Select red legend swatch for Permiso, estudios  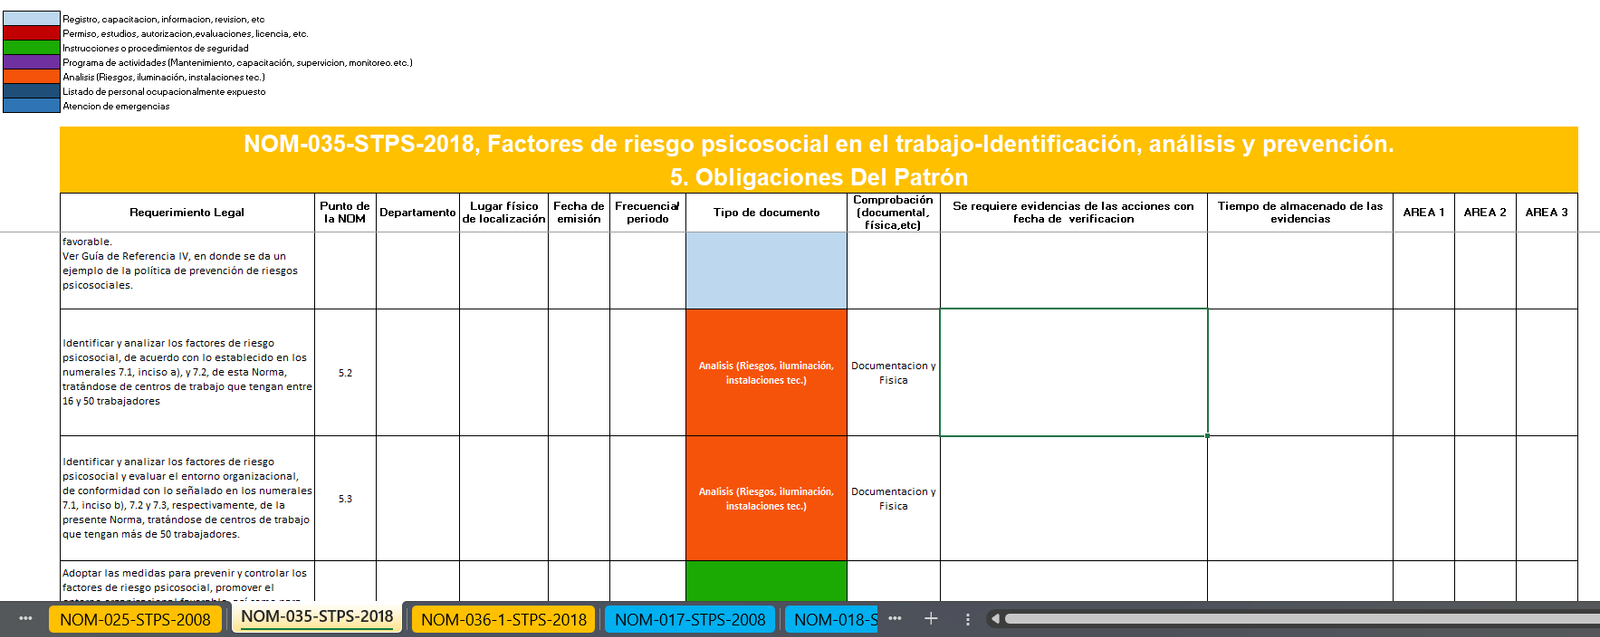31,33
